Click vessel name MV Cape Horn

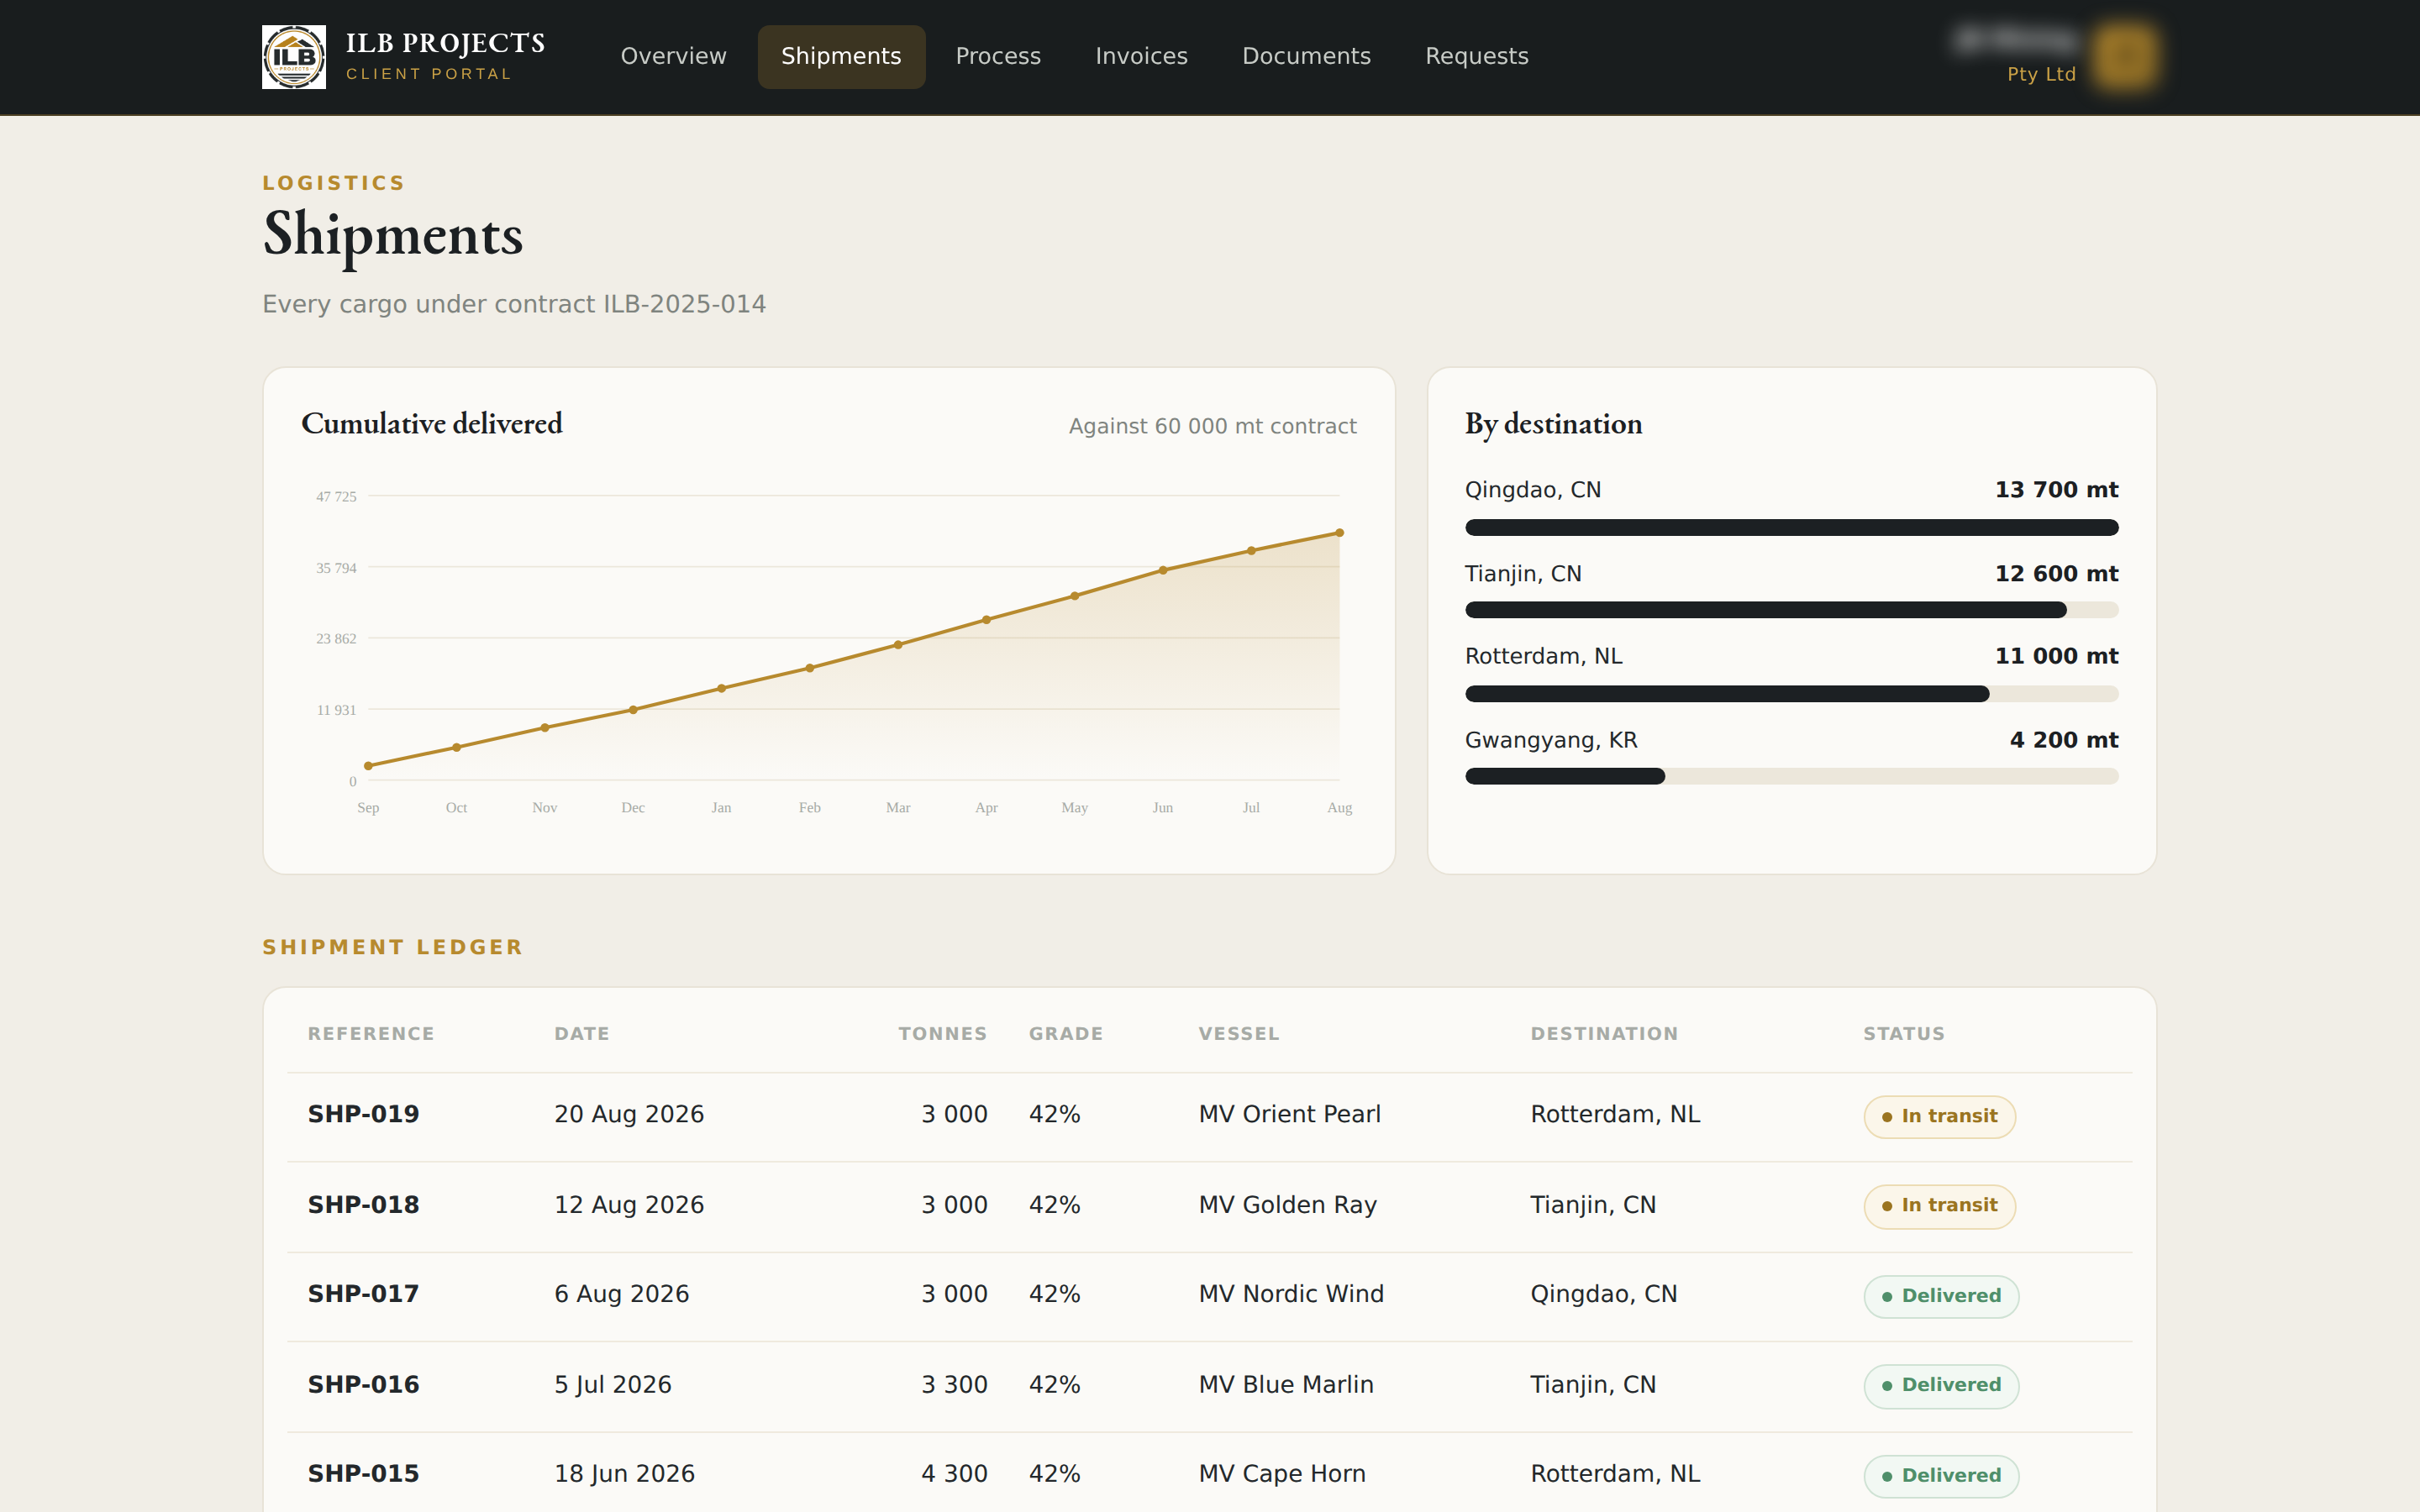[1282, 1474]
